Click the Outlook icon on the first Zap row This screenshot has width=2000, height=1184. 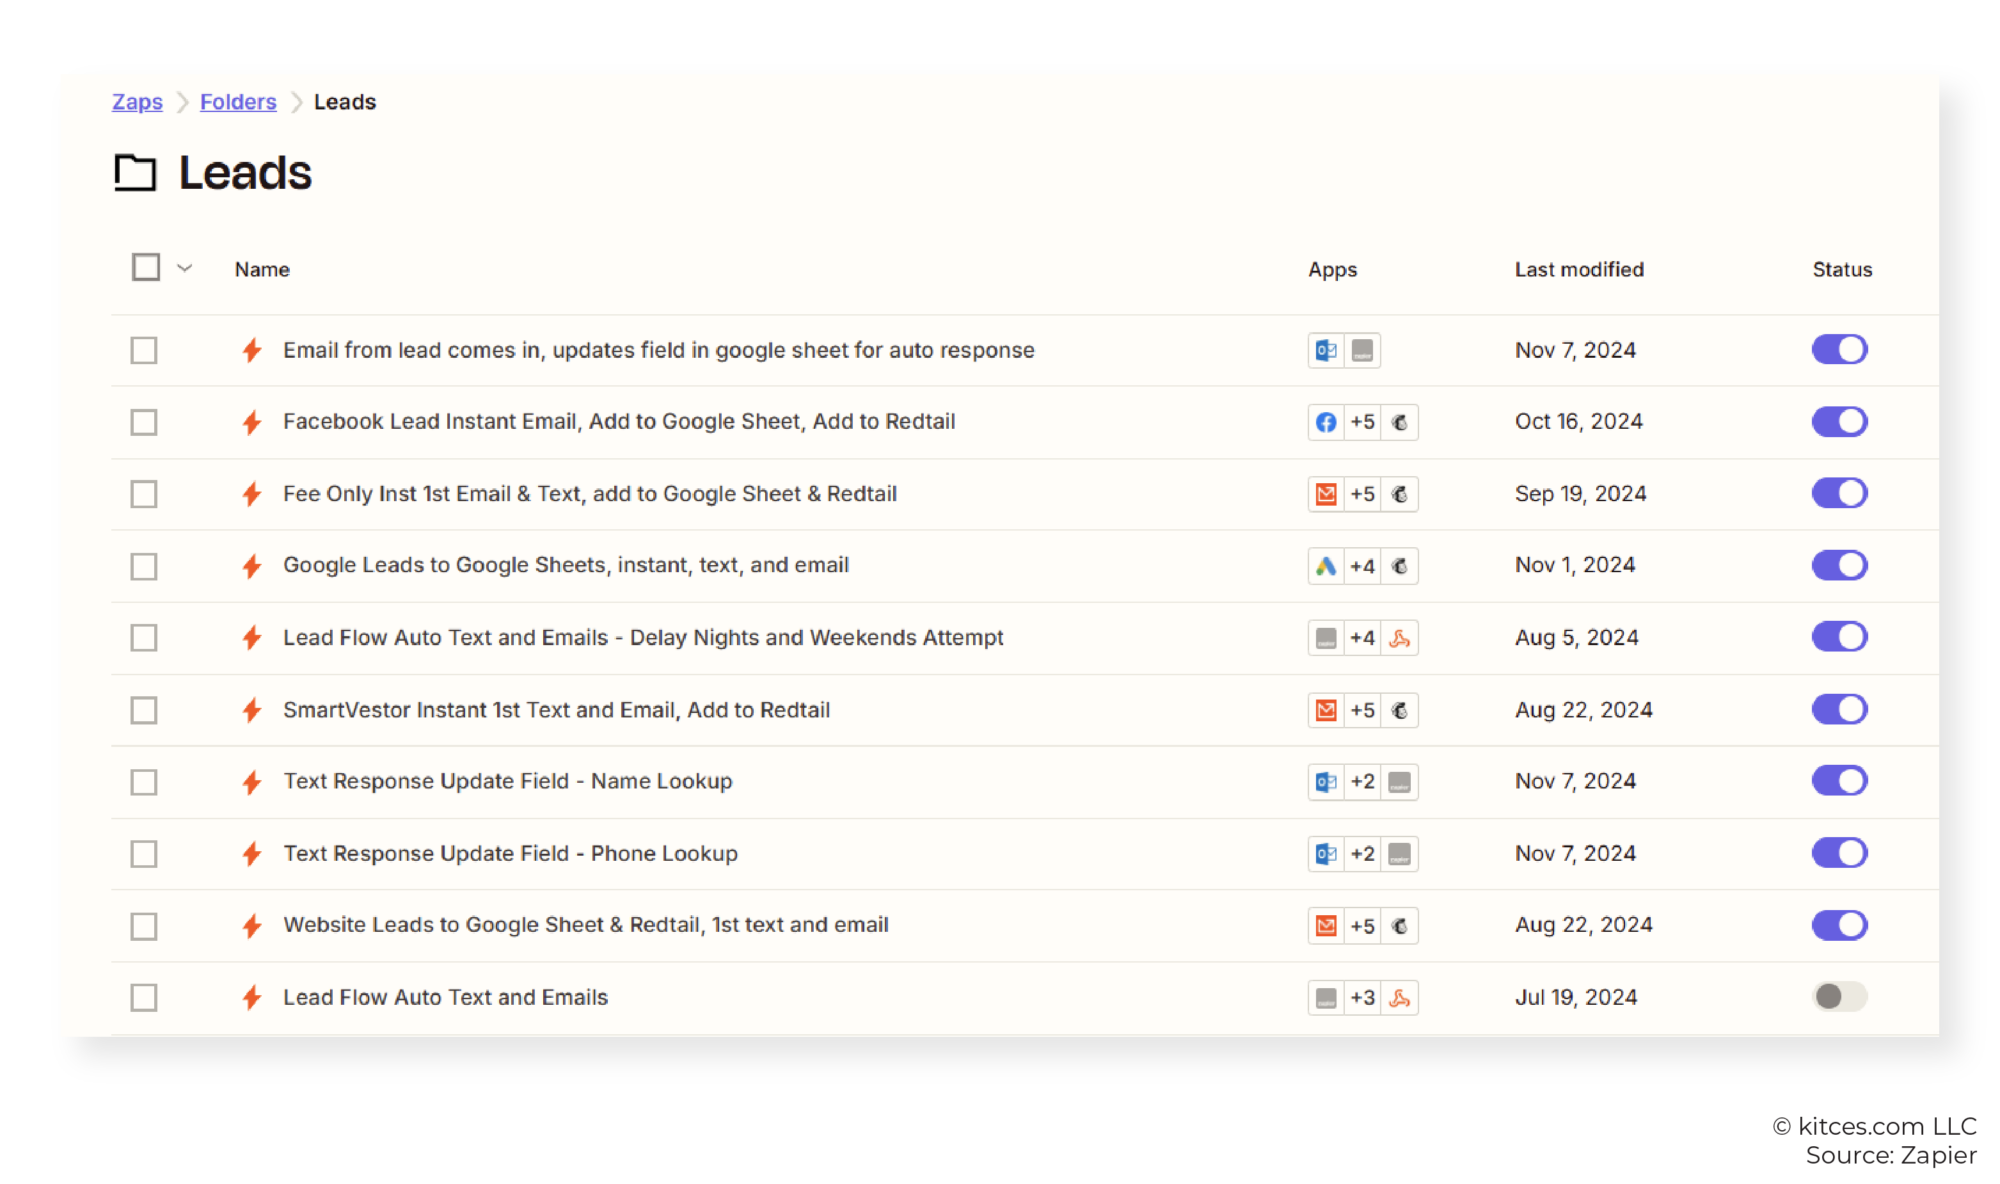point(1326,350)
